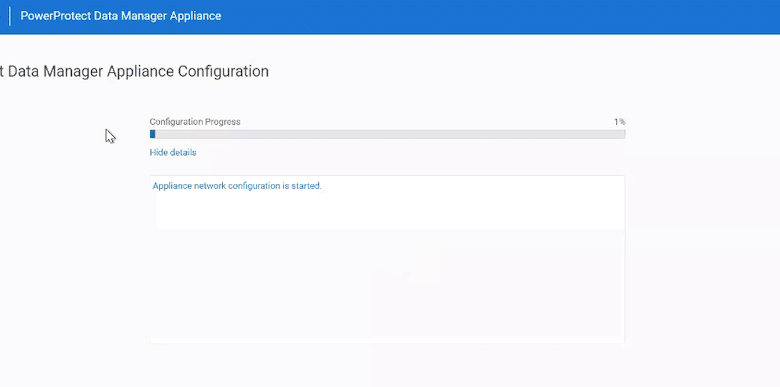This screenshot has width=780, height=387.
Task: Click the Hide details link
Action: 173,153
